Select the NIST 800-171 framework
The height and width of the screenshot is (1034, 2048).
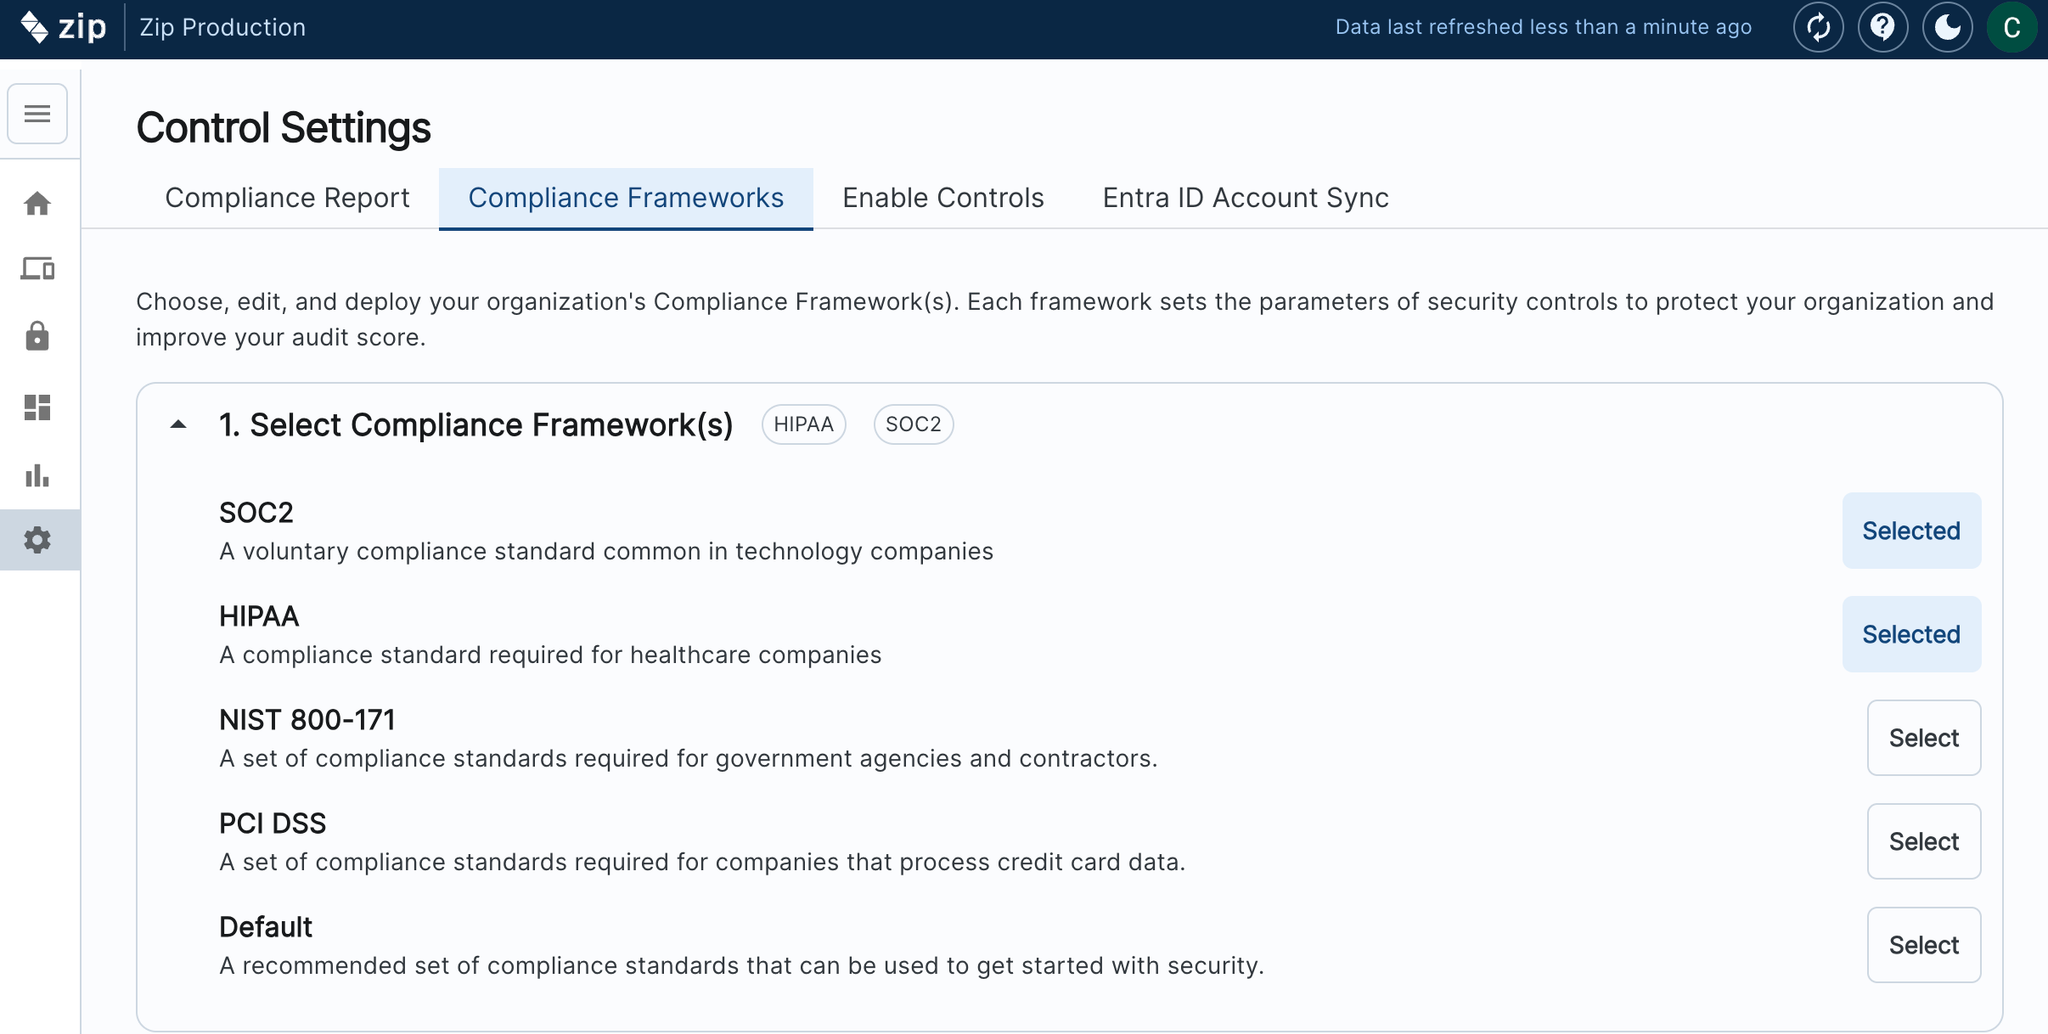pos(1923,738)
